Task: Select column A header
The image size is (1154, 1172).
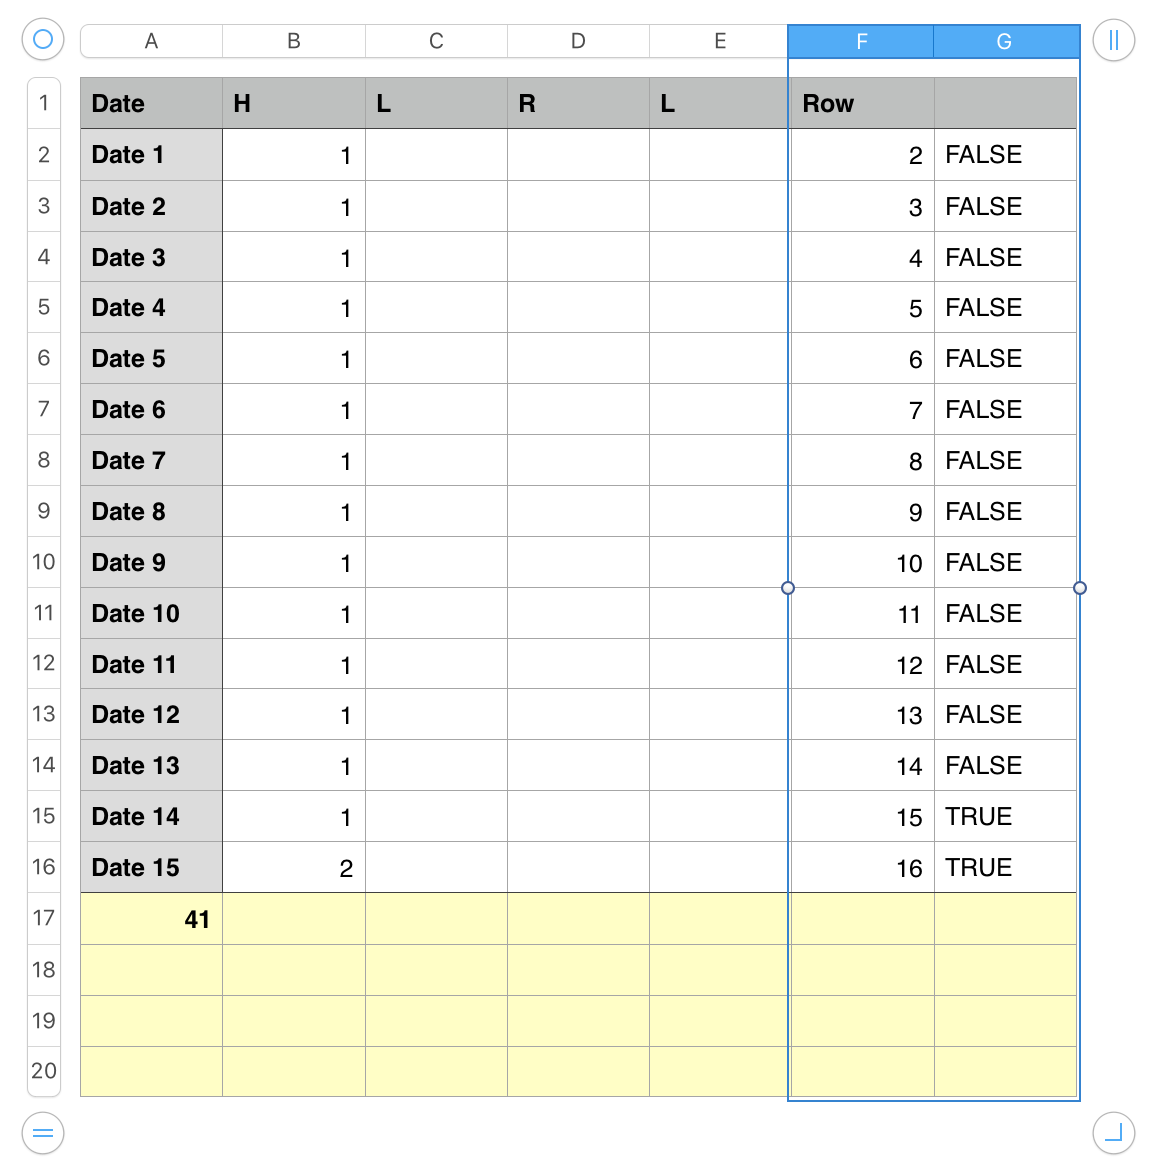Action: [x=151, y=41]
